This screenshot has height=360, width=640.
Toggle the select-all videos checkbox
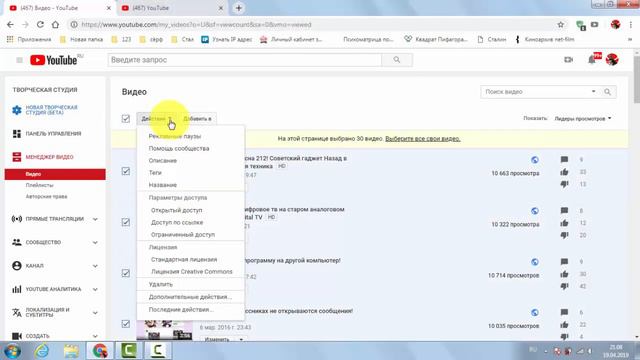(x=126, y=118)
